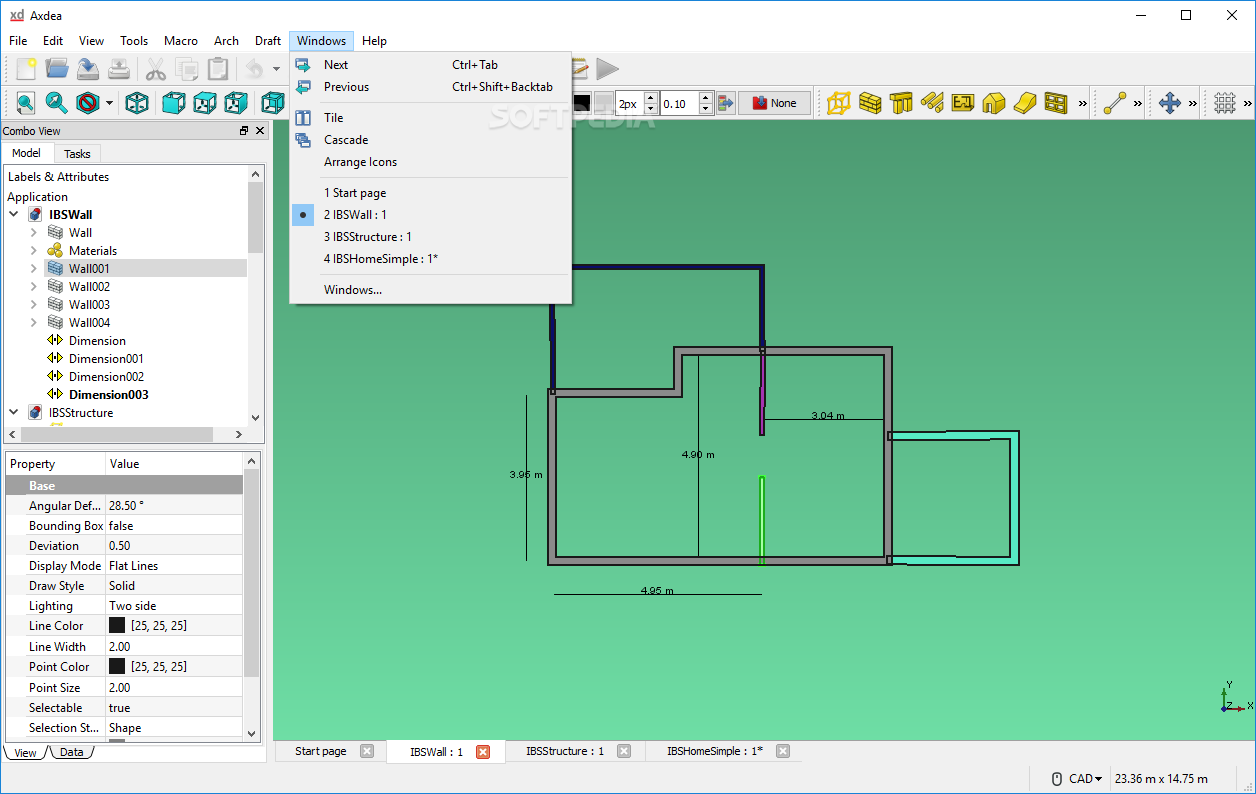Click the Arch Building house icon
Image resolution: width=1256 pixels, height=794 pixels.
(x=994, y=102)
